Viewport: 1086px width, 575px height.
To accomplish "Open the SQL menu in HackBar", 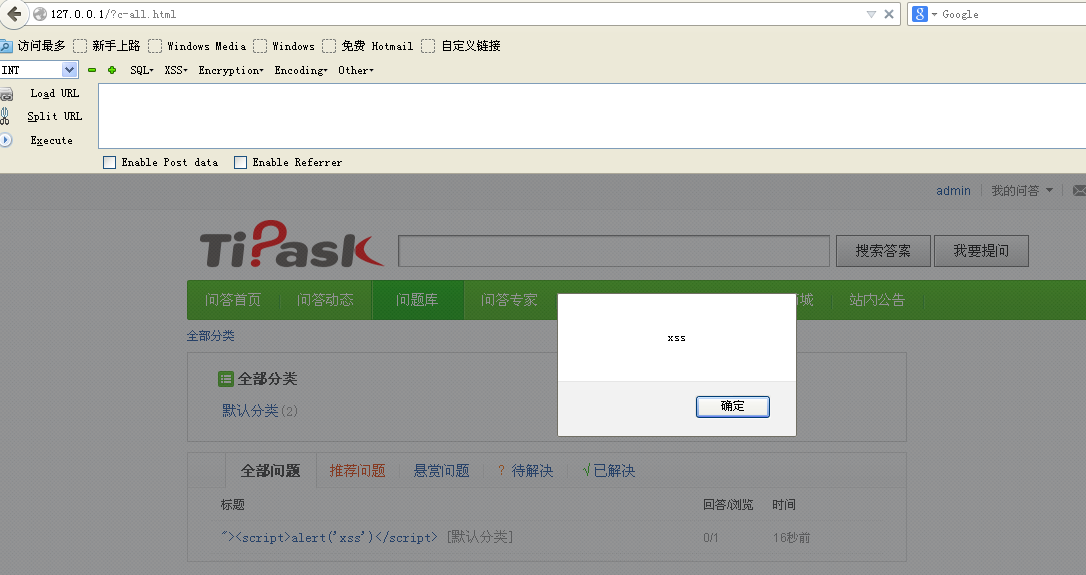I will pyautogui.click(x=142, y=70).
